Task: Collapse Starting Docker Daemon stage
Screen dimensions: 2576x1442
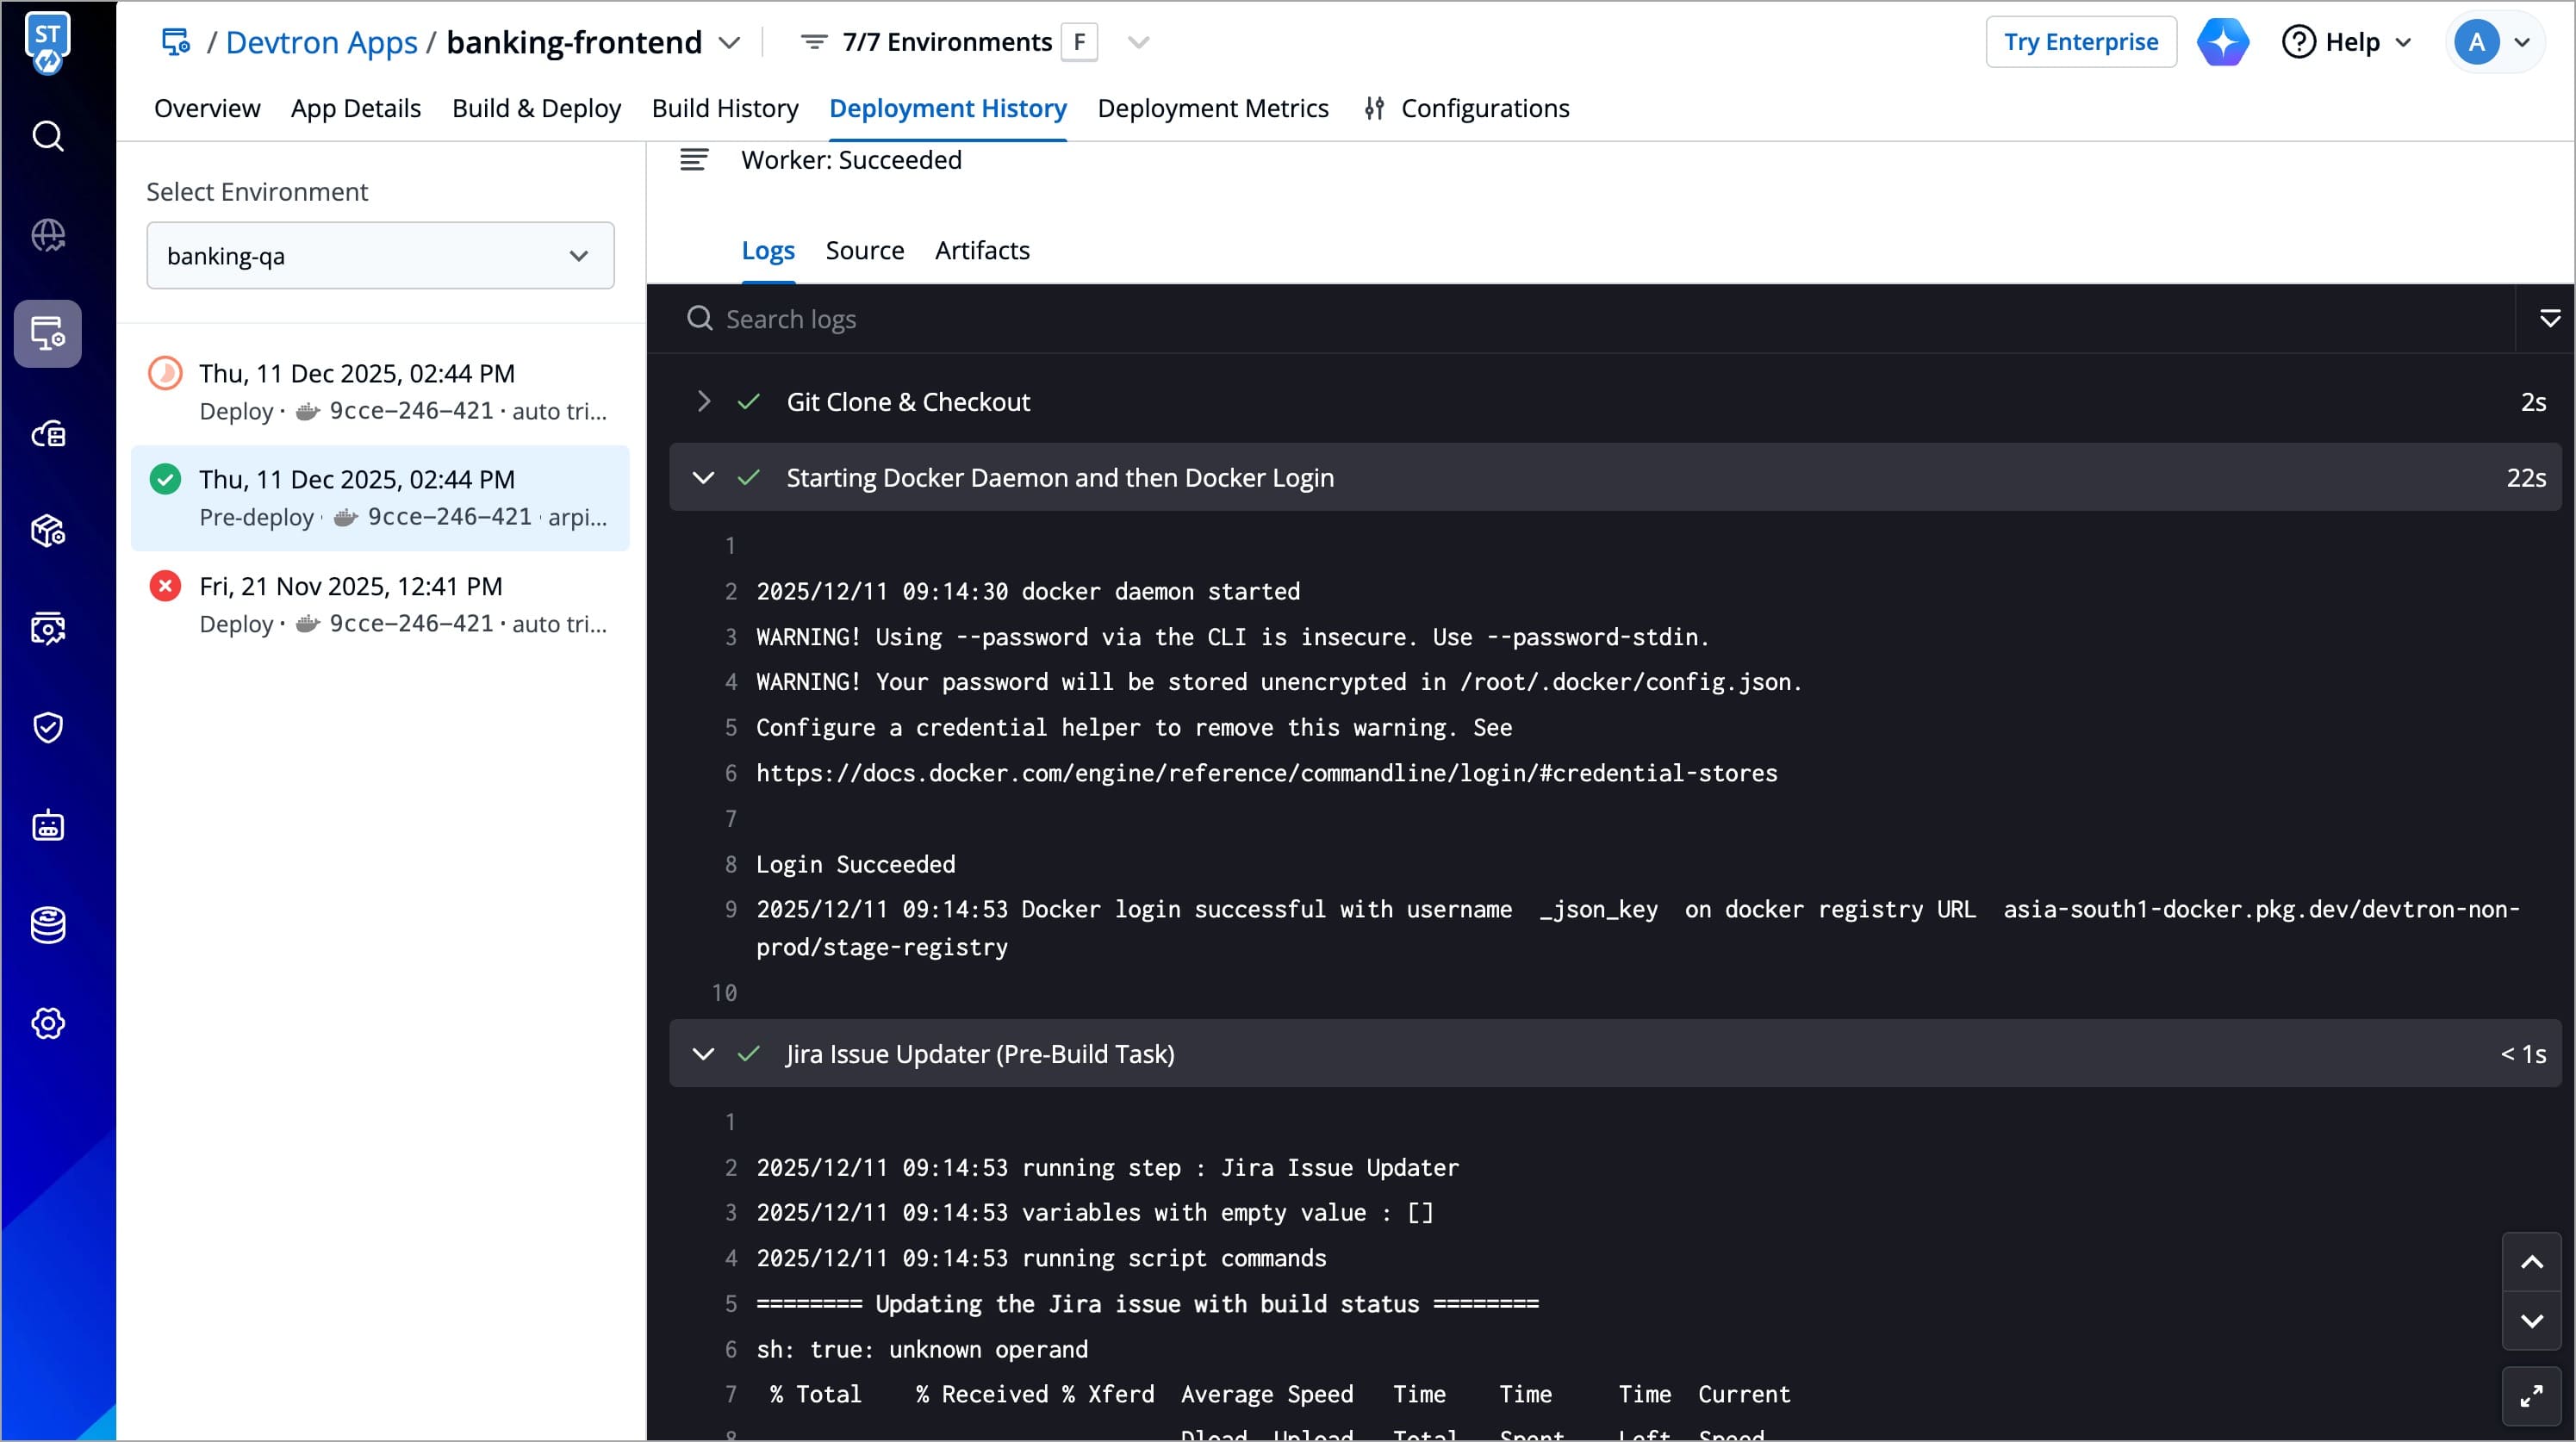Action: click(704, 478)
